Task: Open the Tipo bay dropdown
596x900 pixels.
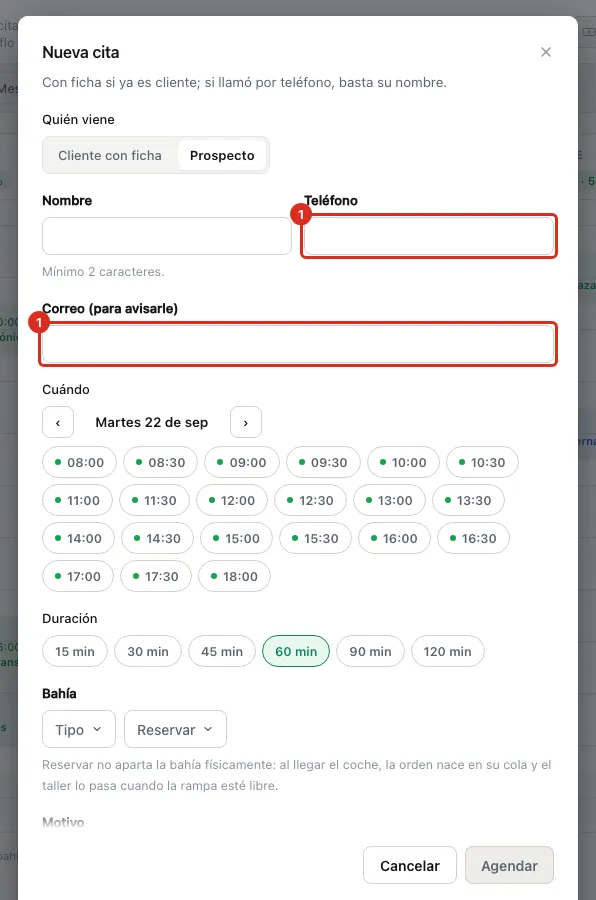Action: tap(79, 729)
